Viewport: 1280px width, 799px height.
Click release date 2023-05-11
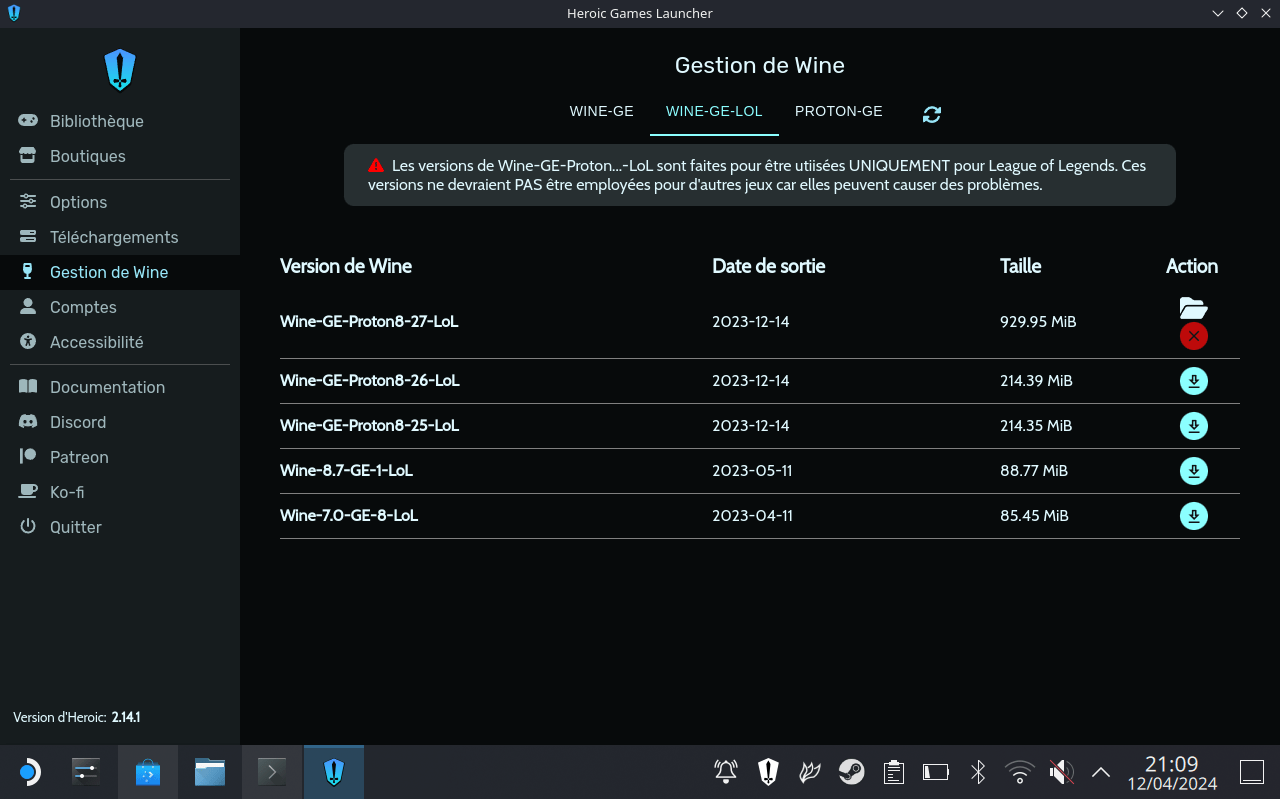[x=751, y=471]
